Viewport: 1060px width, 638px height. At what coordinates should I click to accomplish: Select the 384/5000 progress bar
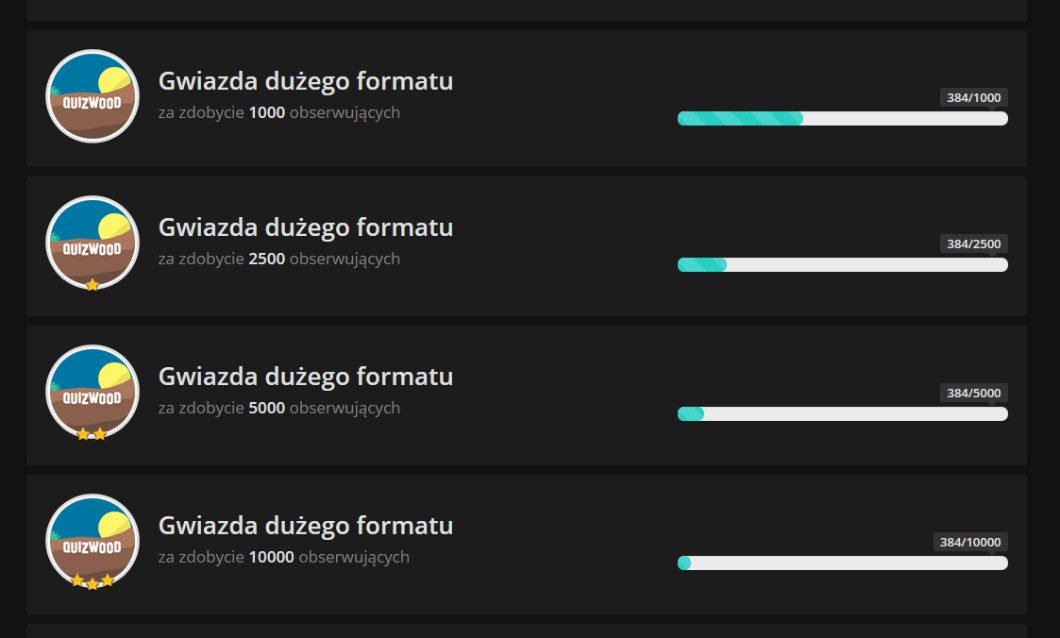coord(842,414)
